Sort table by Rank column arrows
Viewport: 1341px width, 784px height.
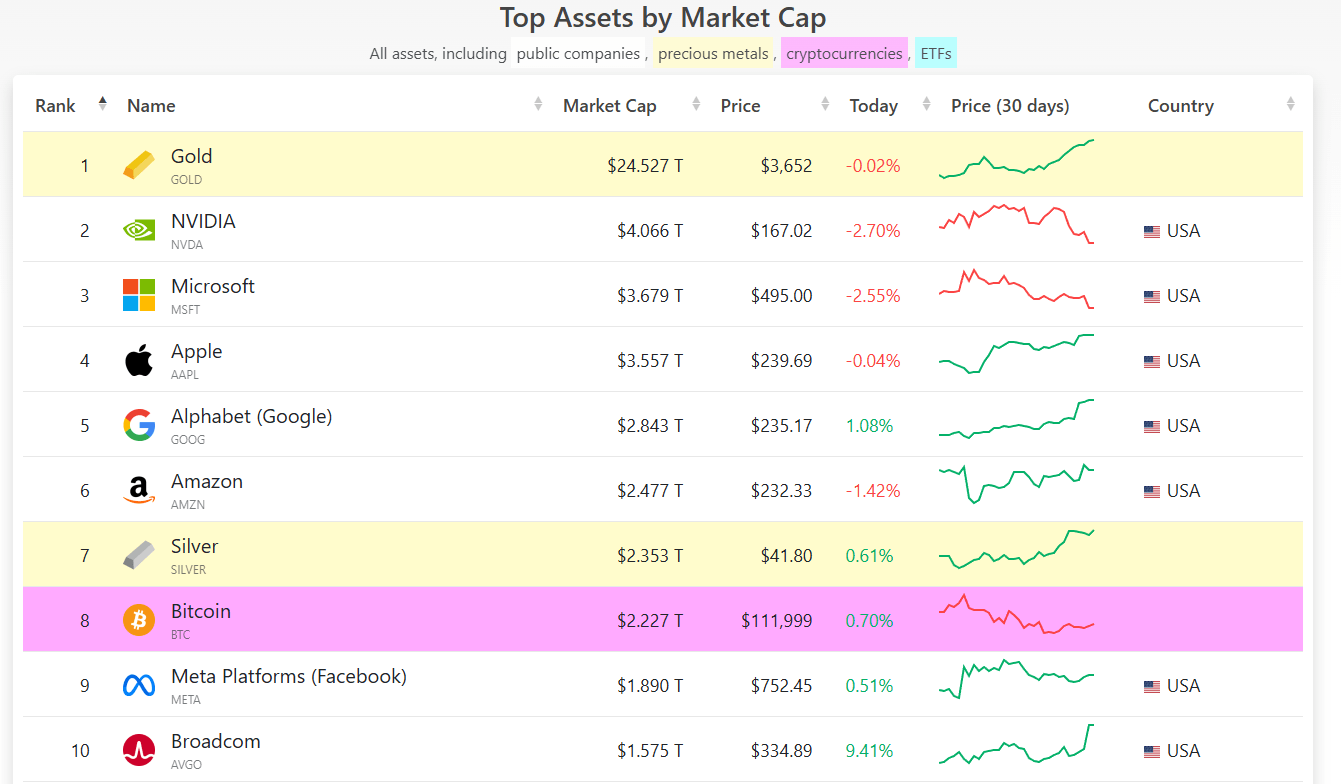coord(102,103)
